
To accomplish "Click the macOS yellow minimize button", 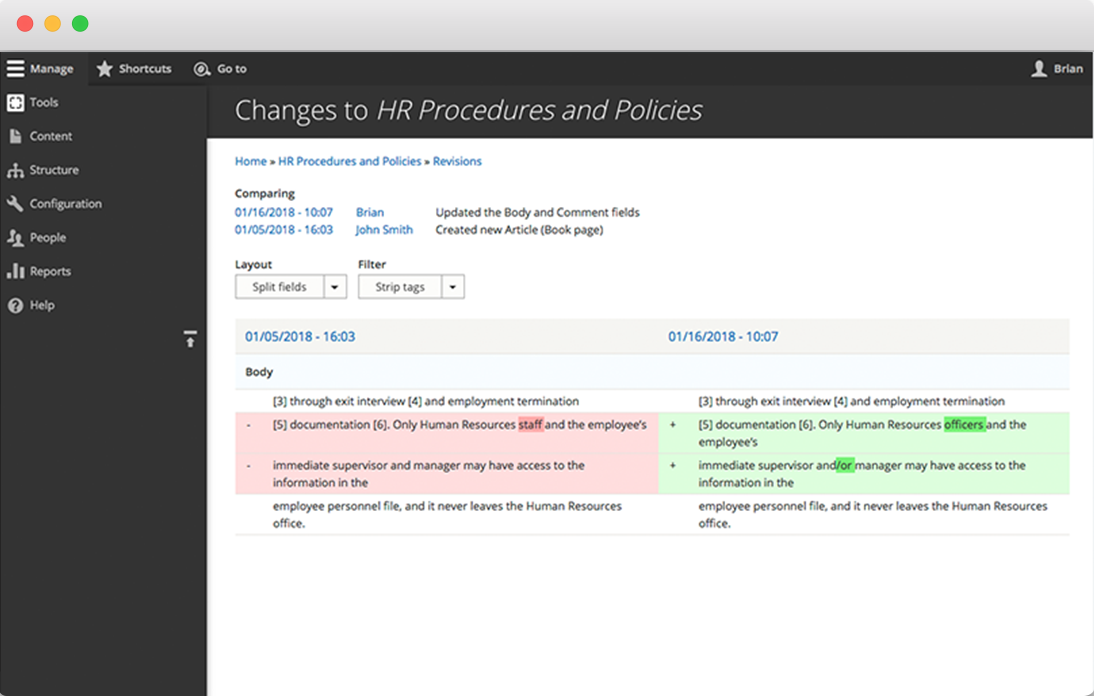I will click(x=52, y=24).
